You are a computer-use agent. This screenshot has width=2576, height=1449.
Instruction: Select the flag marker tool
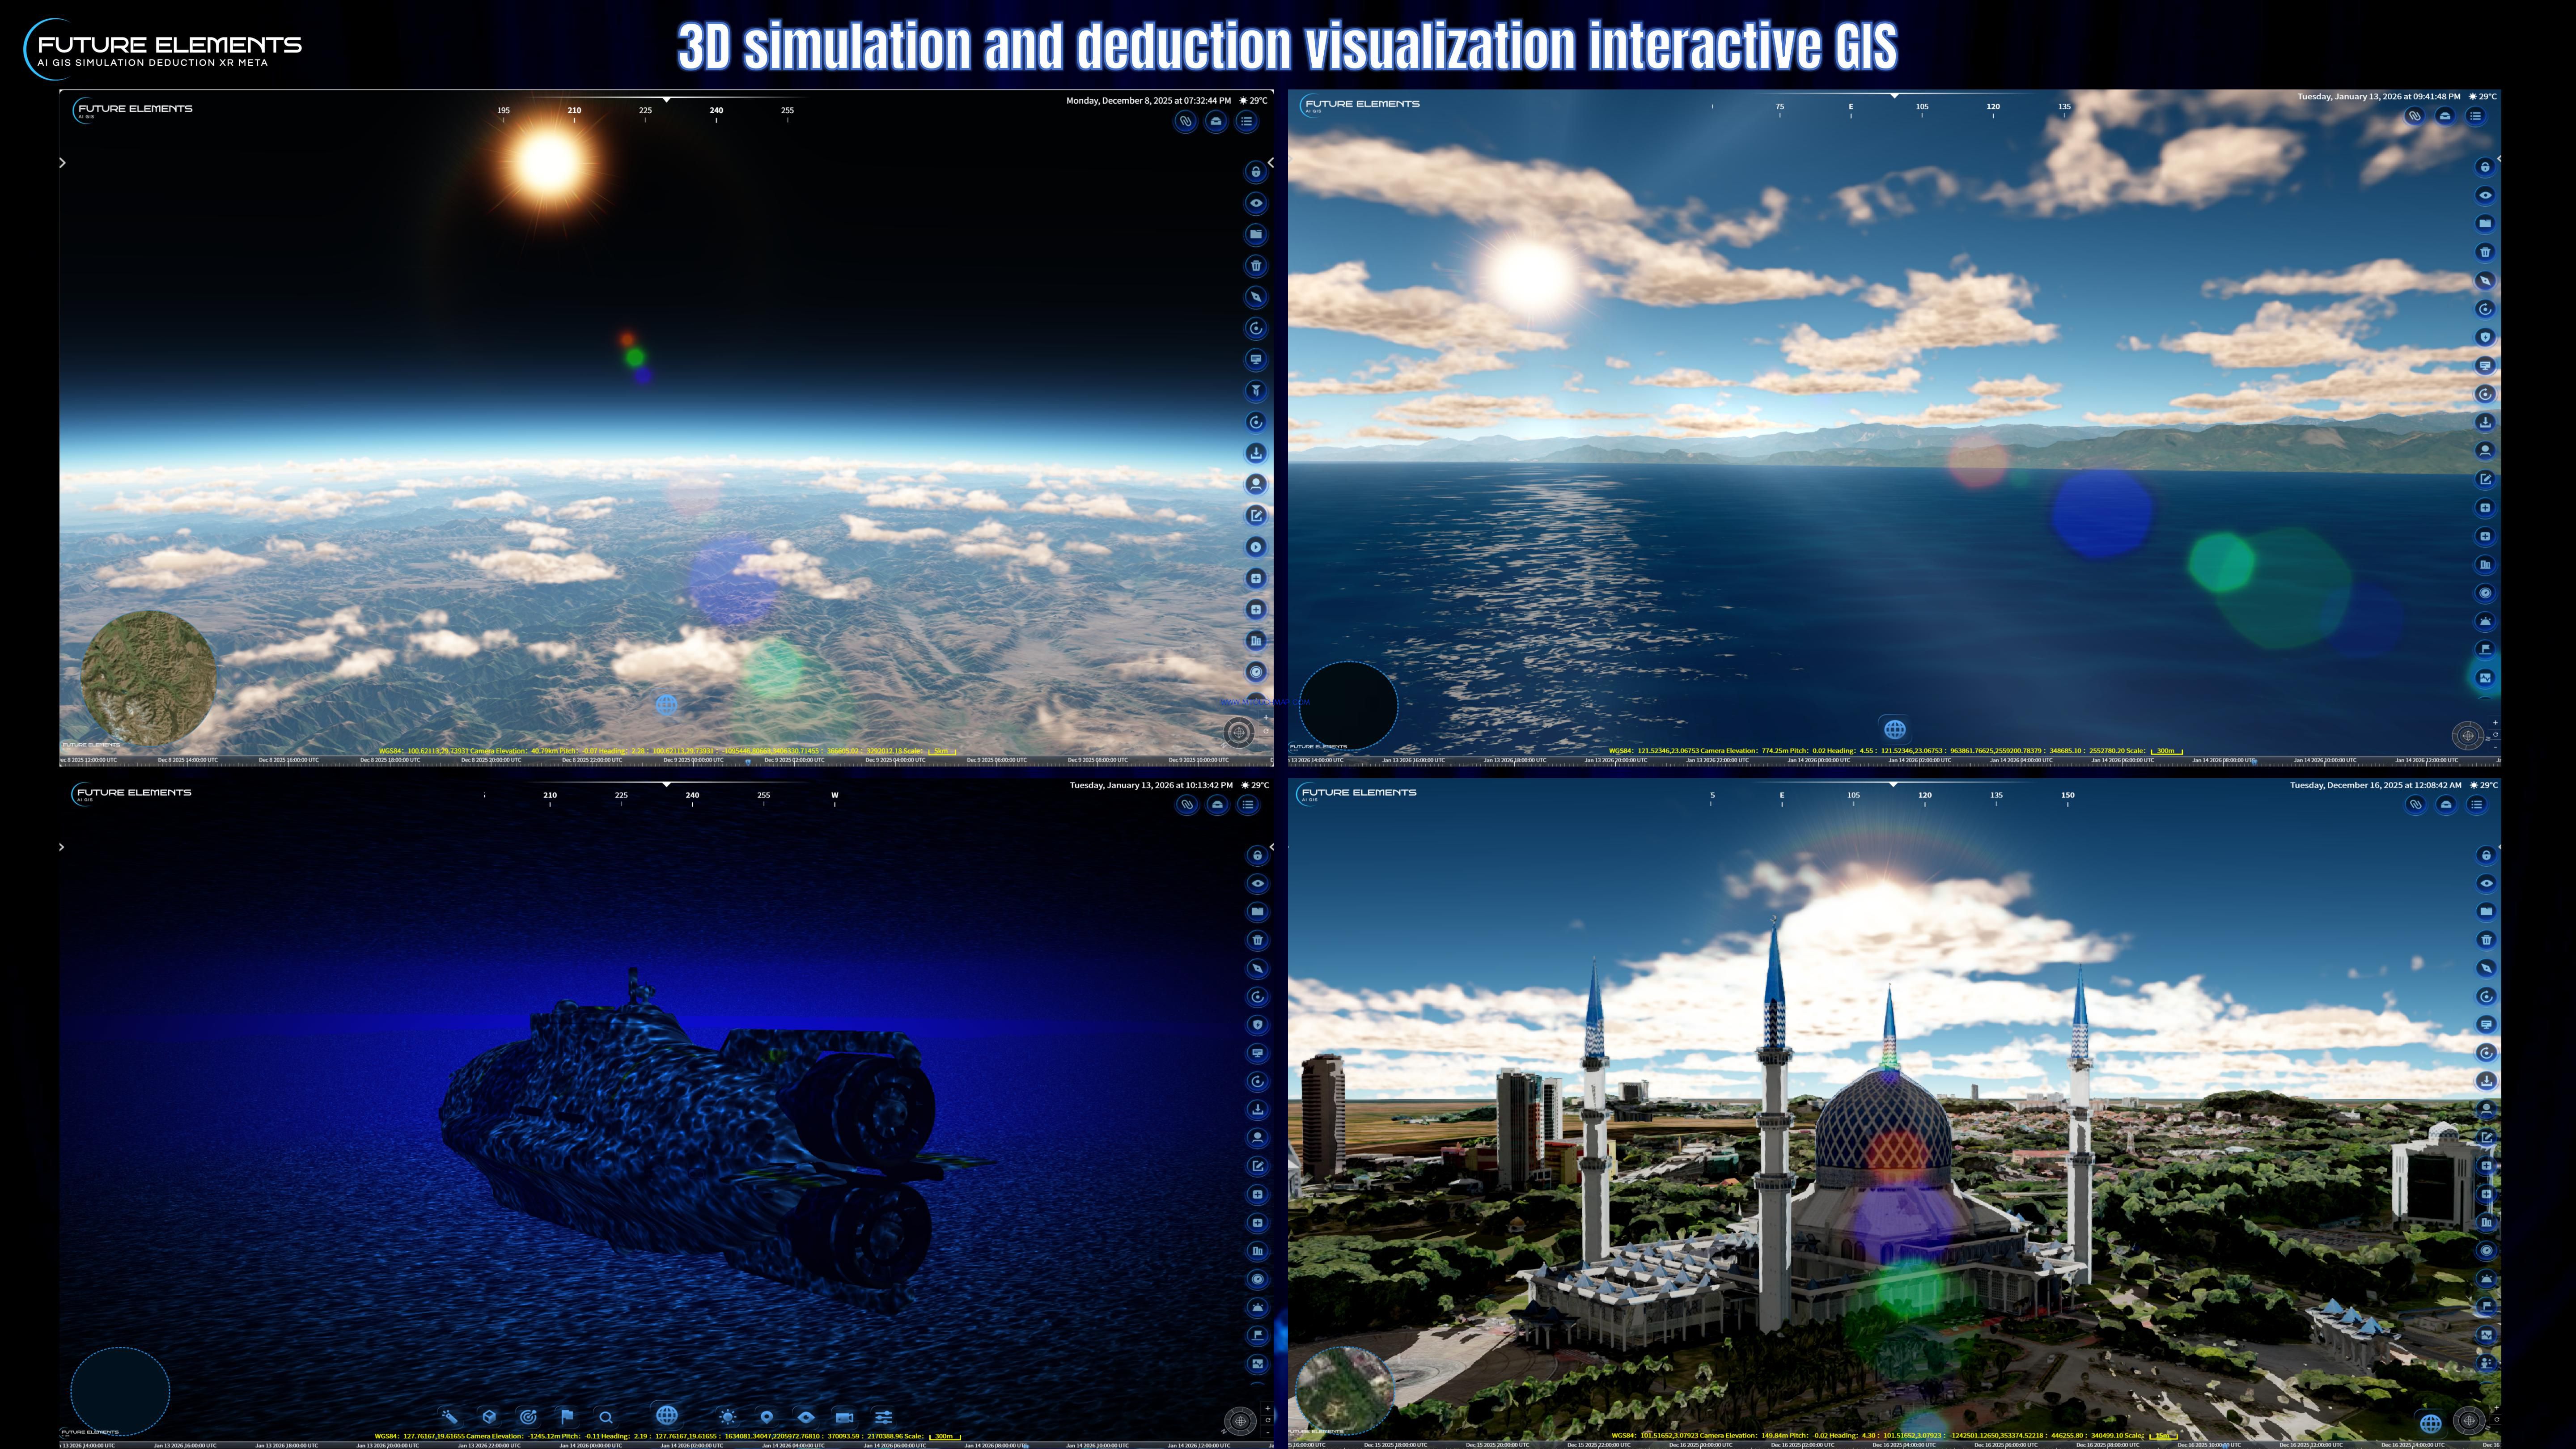coord(567,1417)
